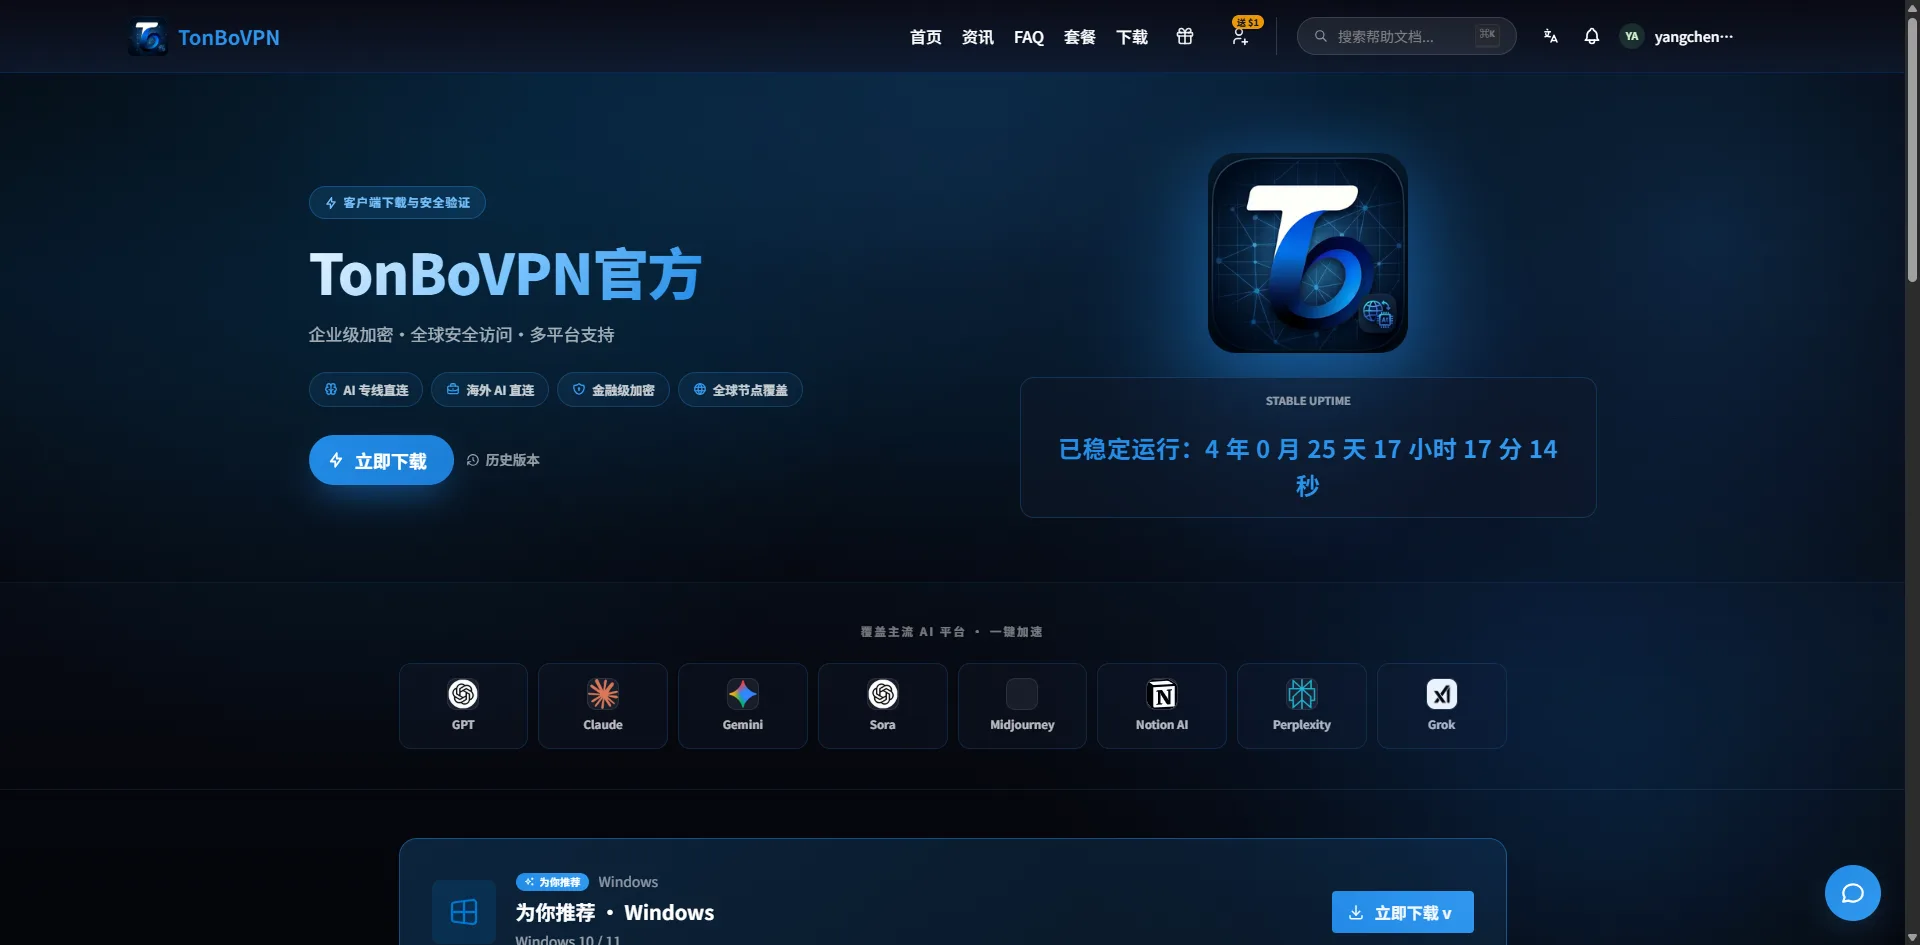Viewport: 1920px width, 945px height.
Task: Click the hero 立即下载 button
Action: (x=381, y=460)
